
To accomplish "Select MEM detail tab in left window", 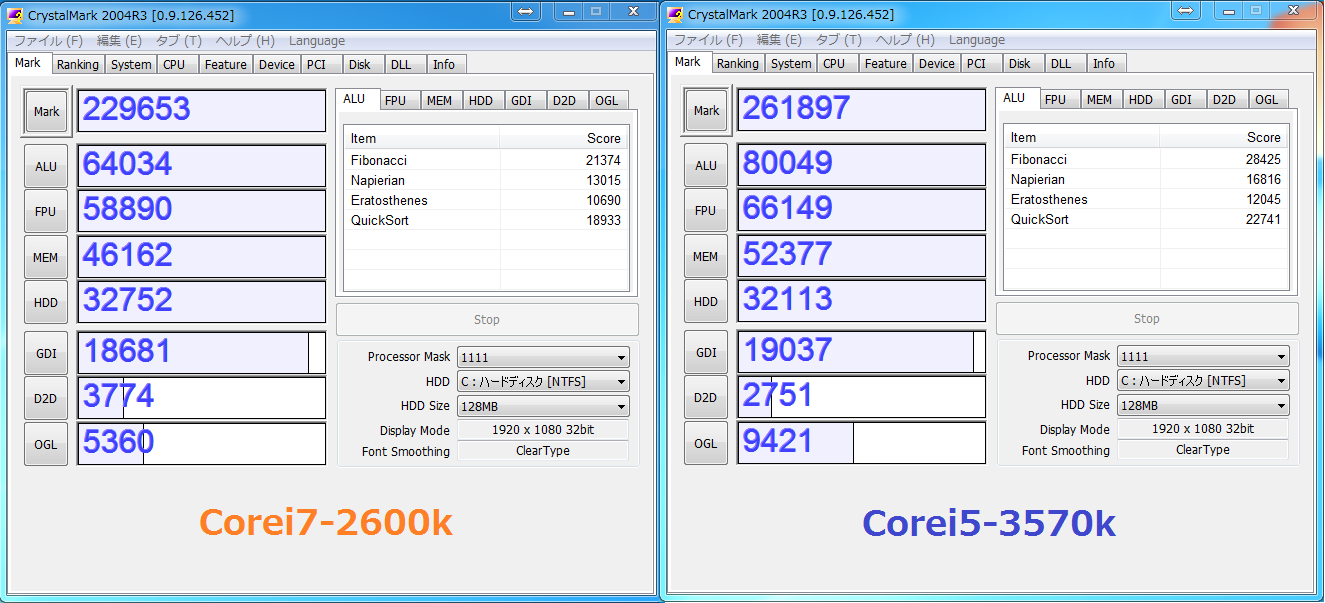I will pyautogui.click(x=439, y=101).
